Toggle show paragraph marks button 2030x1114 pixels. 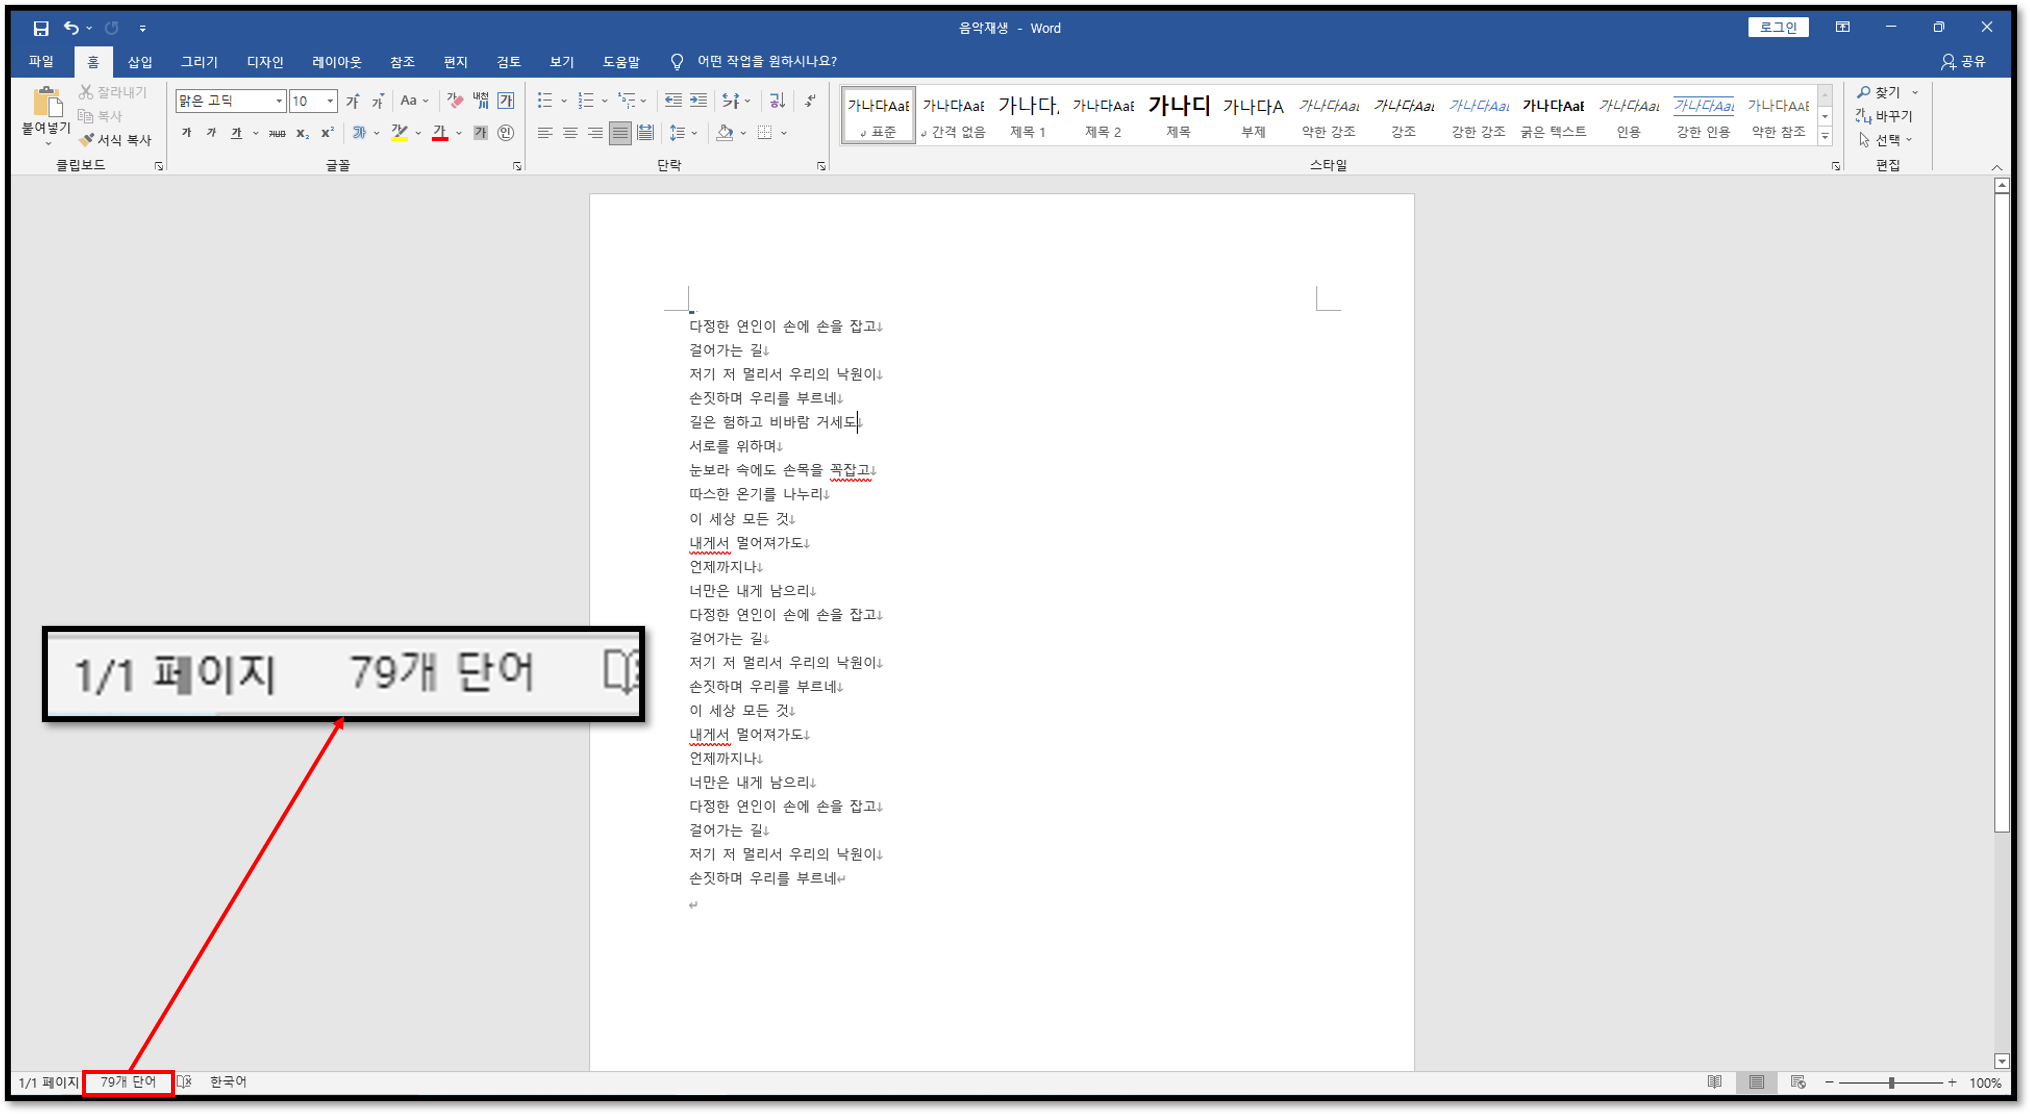(810, 100)
